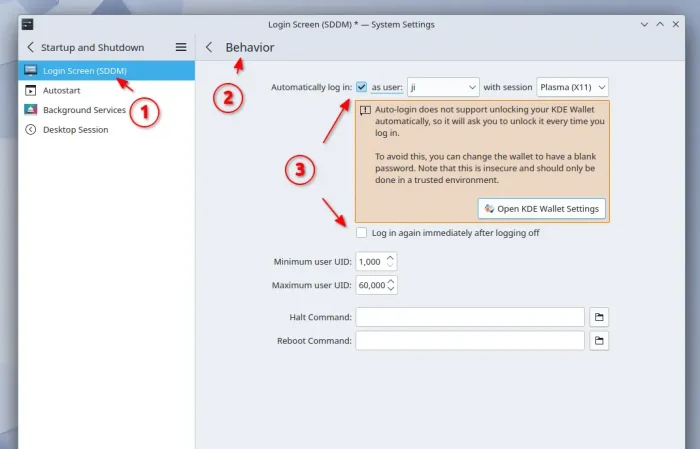Decrease the Maximum user UID value

click(391, 290)
